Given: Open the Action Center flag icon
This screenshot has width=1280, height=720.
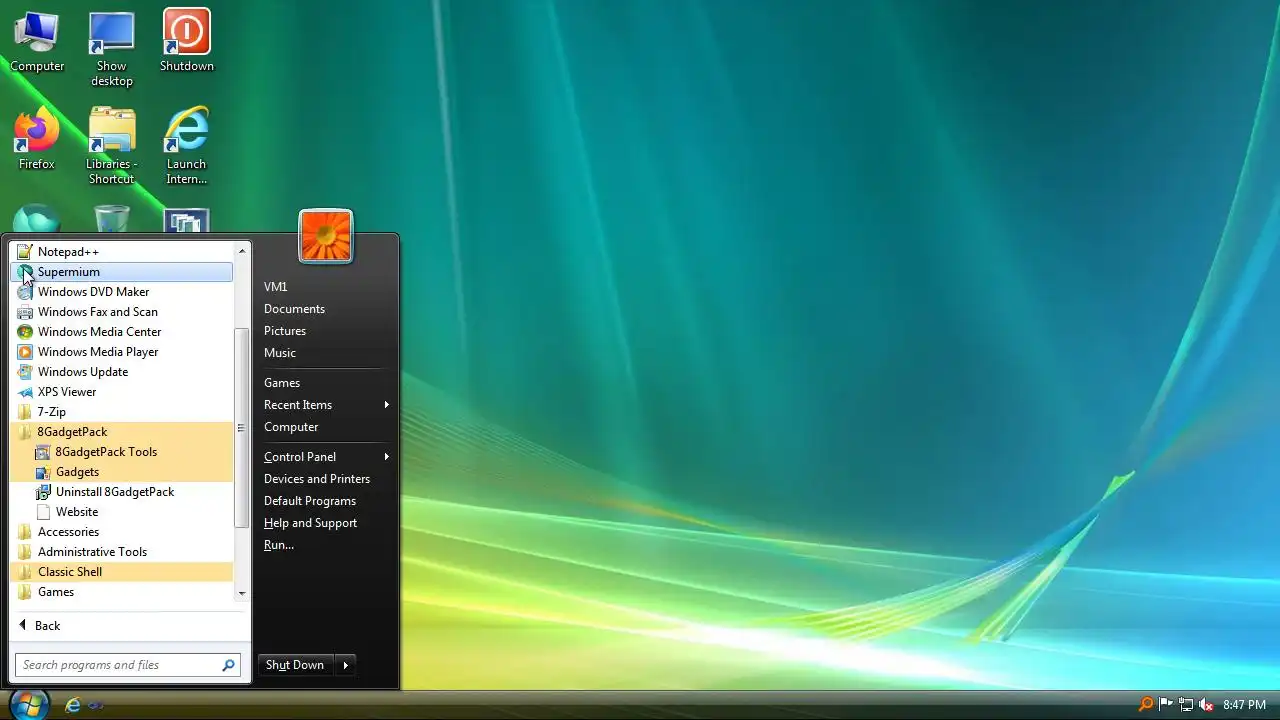Looking at the screenshot, I should click(1166, 705).
